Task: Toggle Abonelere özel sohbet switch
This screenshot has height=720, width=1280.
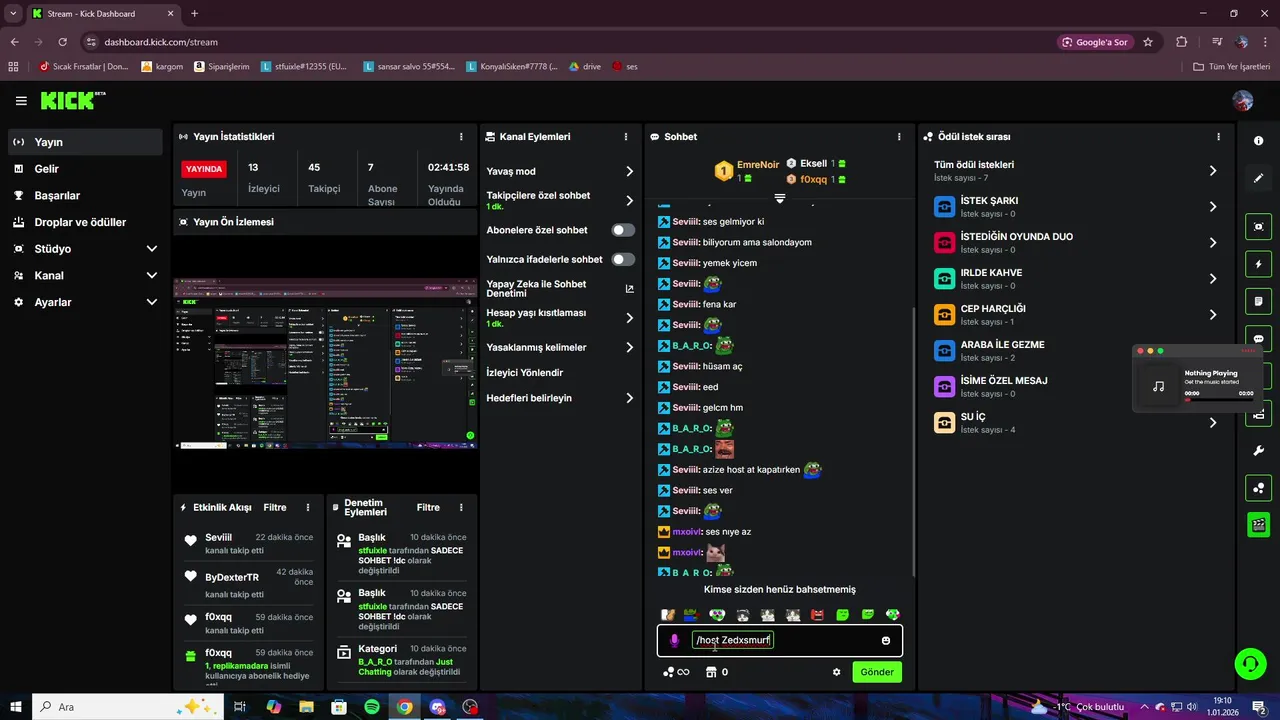Action: tap(623, 230)
